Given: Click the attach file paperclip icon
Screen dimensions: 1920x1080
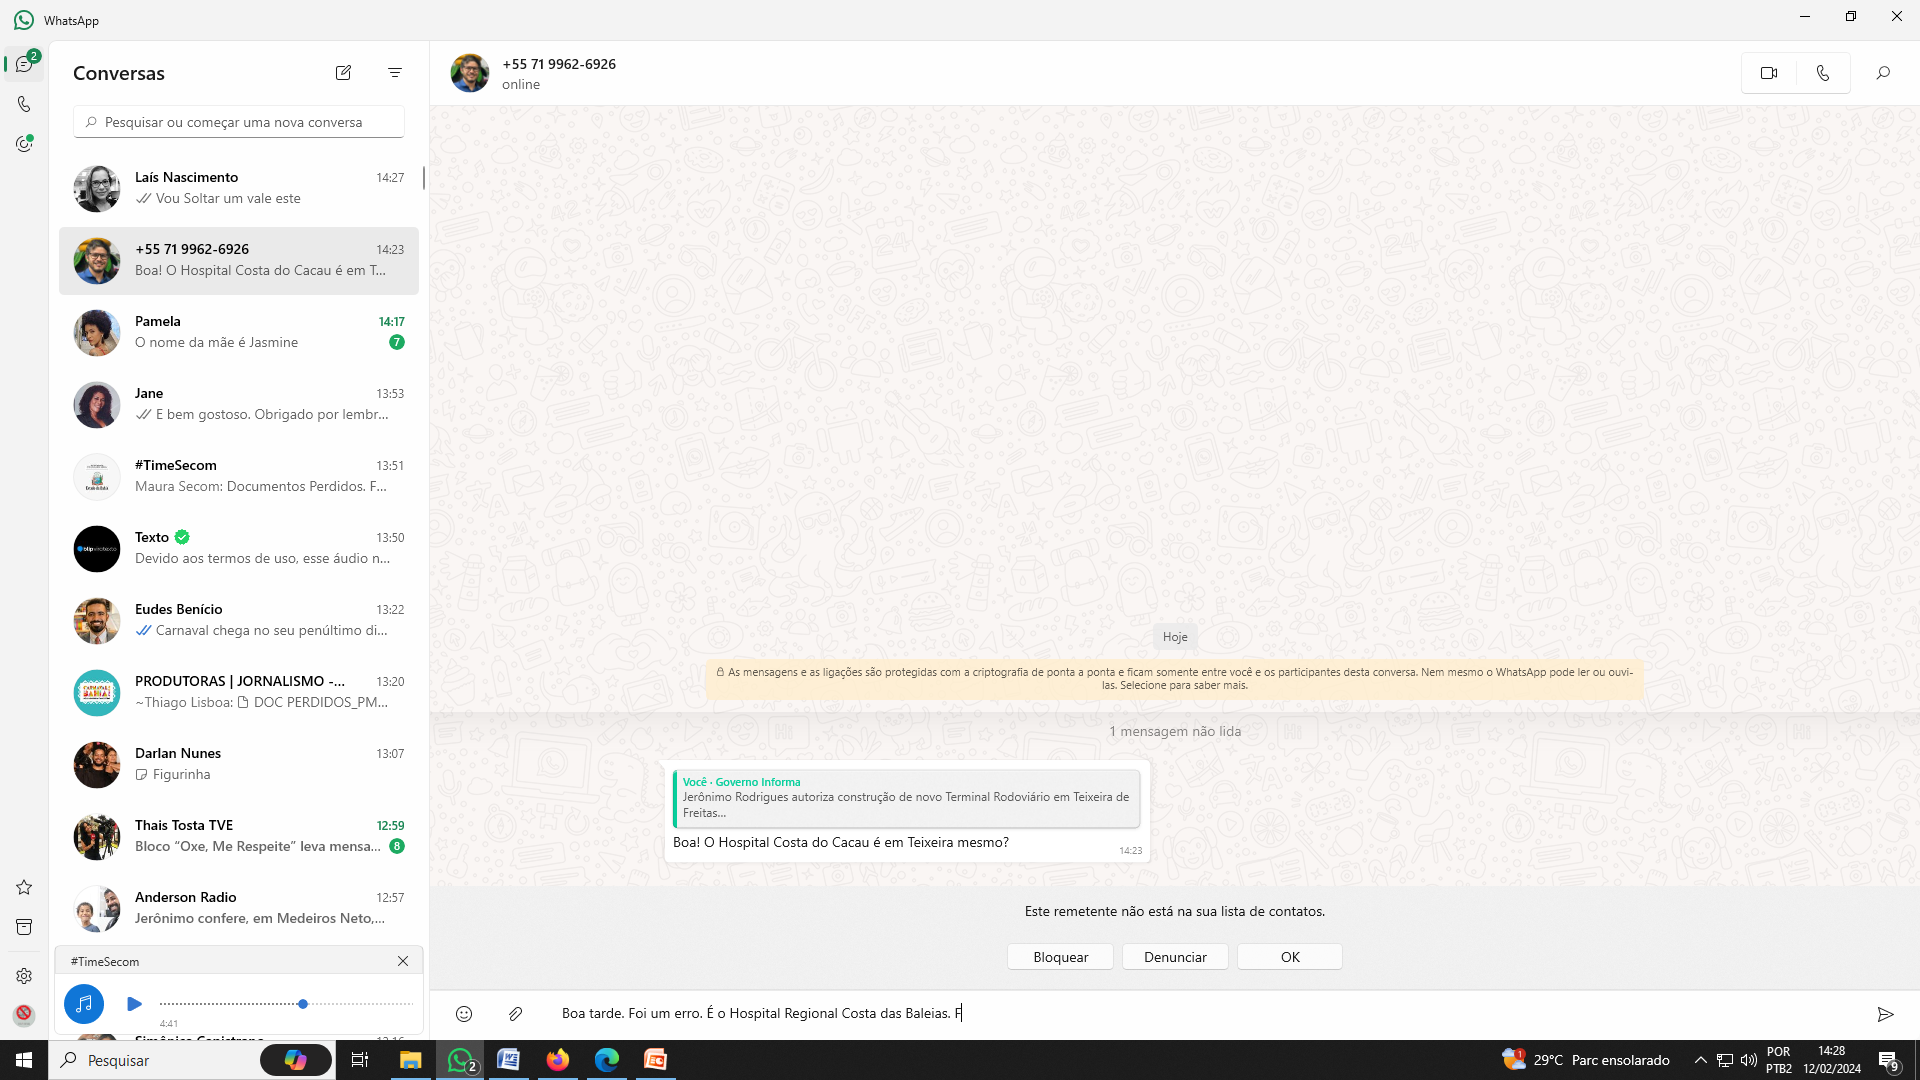Looking at the screenshot, I should [x=515, y=1014].
